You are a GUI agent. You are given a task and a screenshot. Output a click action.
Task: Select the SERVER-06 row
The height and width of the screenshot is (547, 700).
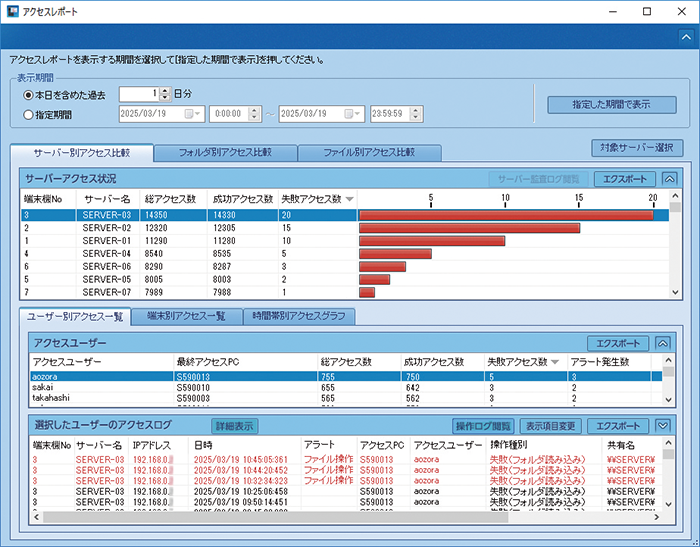tap(345, 267)
